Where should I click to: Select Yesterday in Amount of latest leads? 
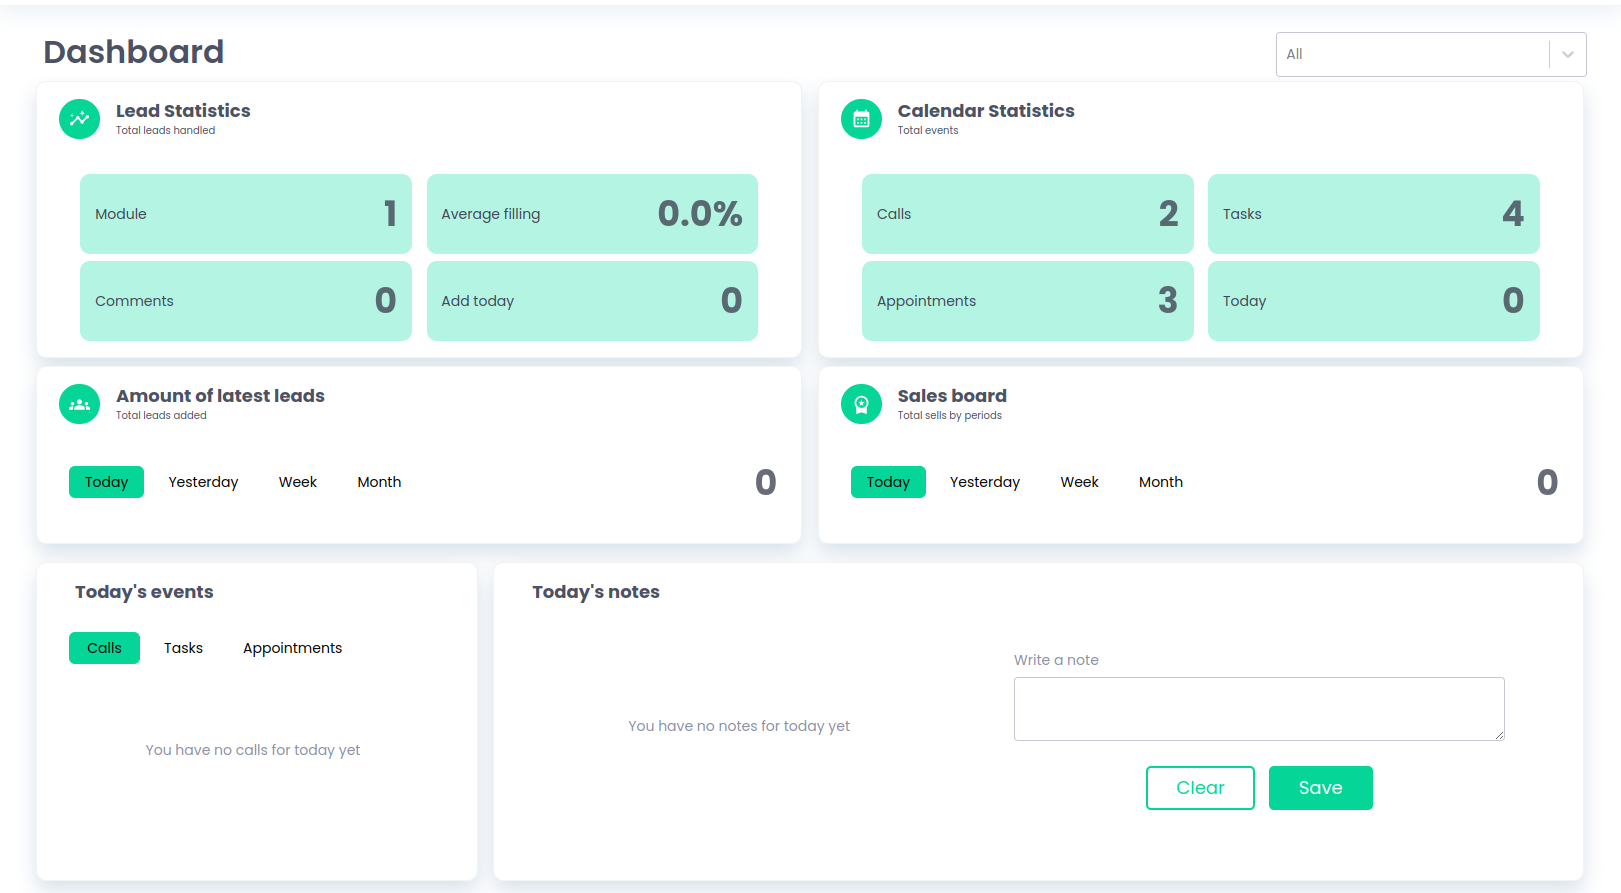[203, 482]
